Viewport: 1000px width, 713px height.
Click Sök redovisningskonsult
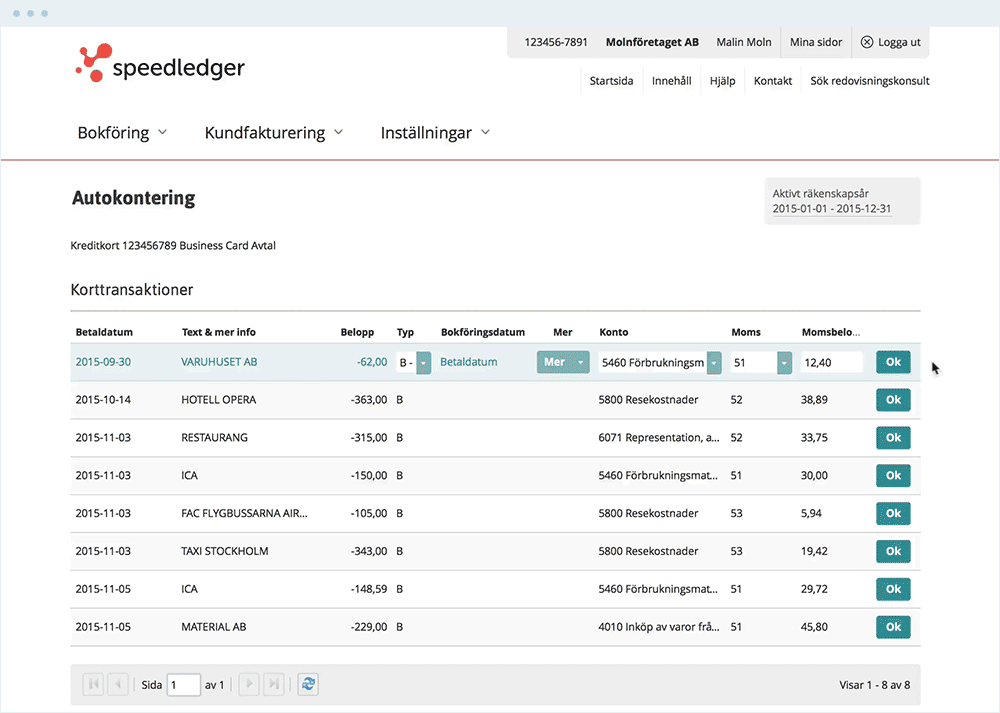(869, 81)
